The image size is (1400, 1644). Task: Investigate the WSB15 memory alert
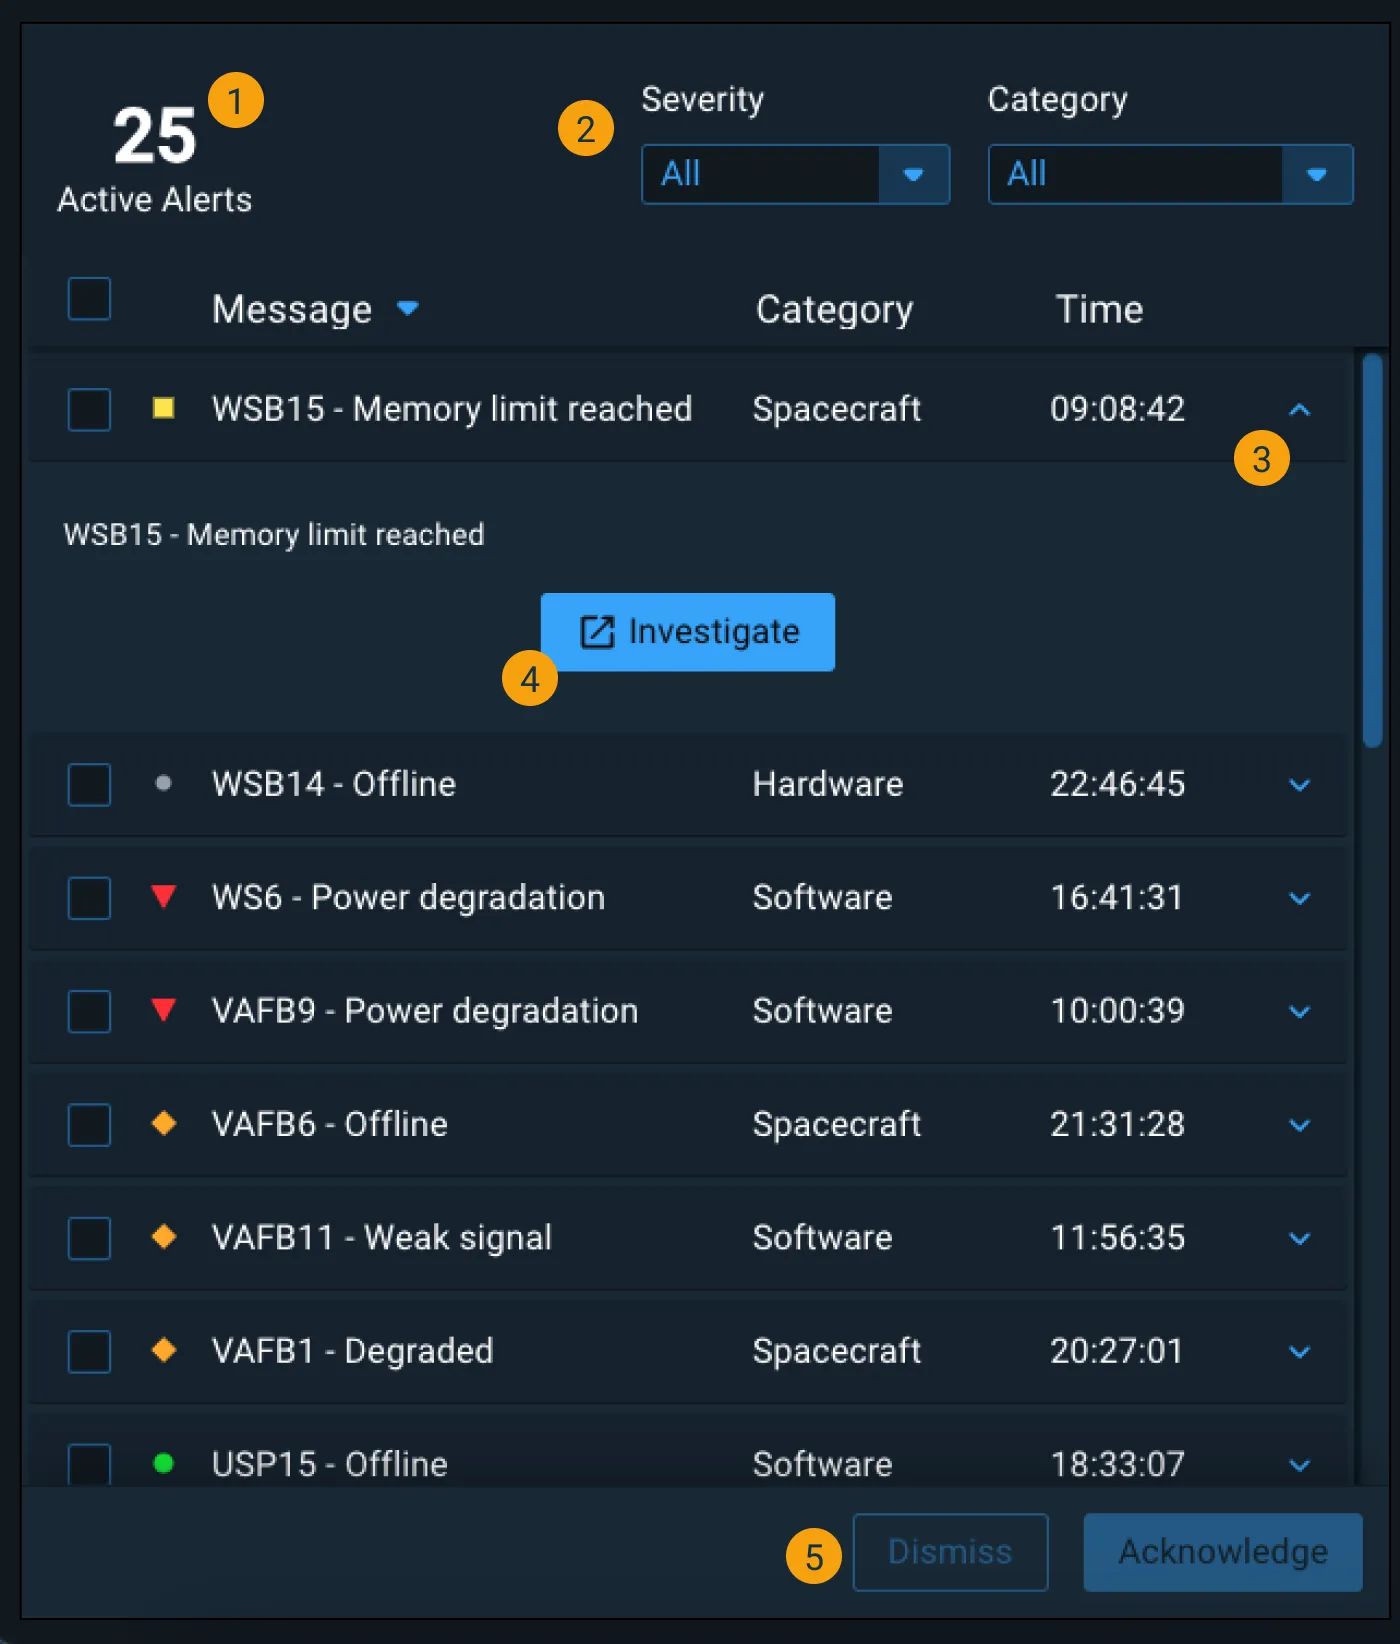tap(688, 632)
